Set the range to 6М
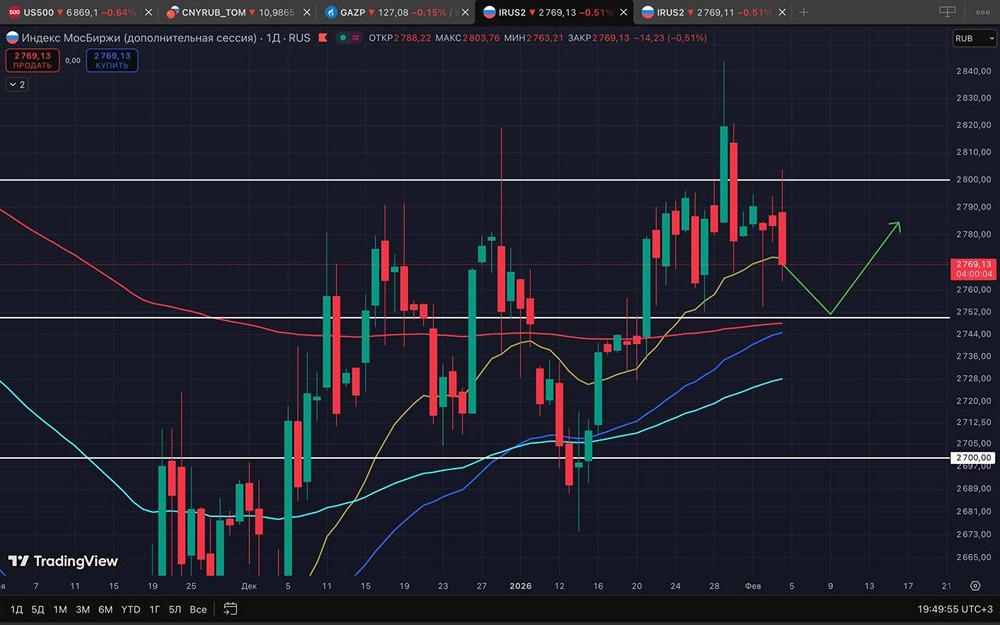This screenshot has height=625, width=1000. point(105,609)
